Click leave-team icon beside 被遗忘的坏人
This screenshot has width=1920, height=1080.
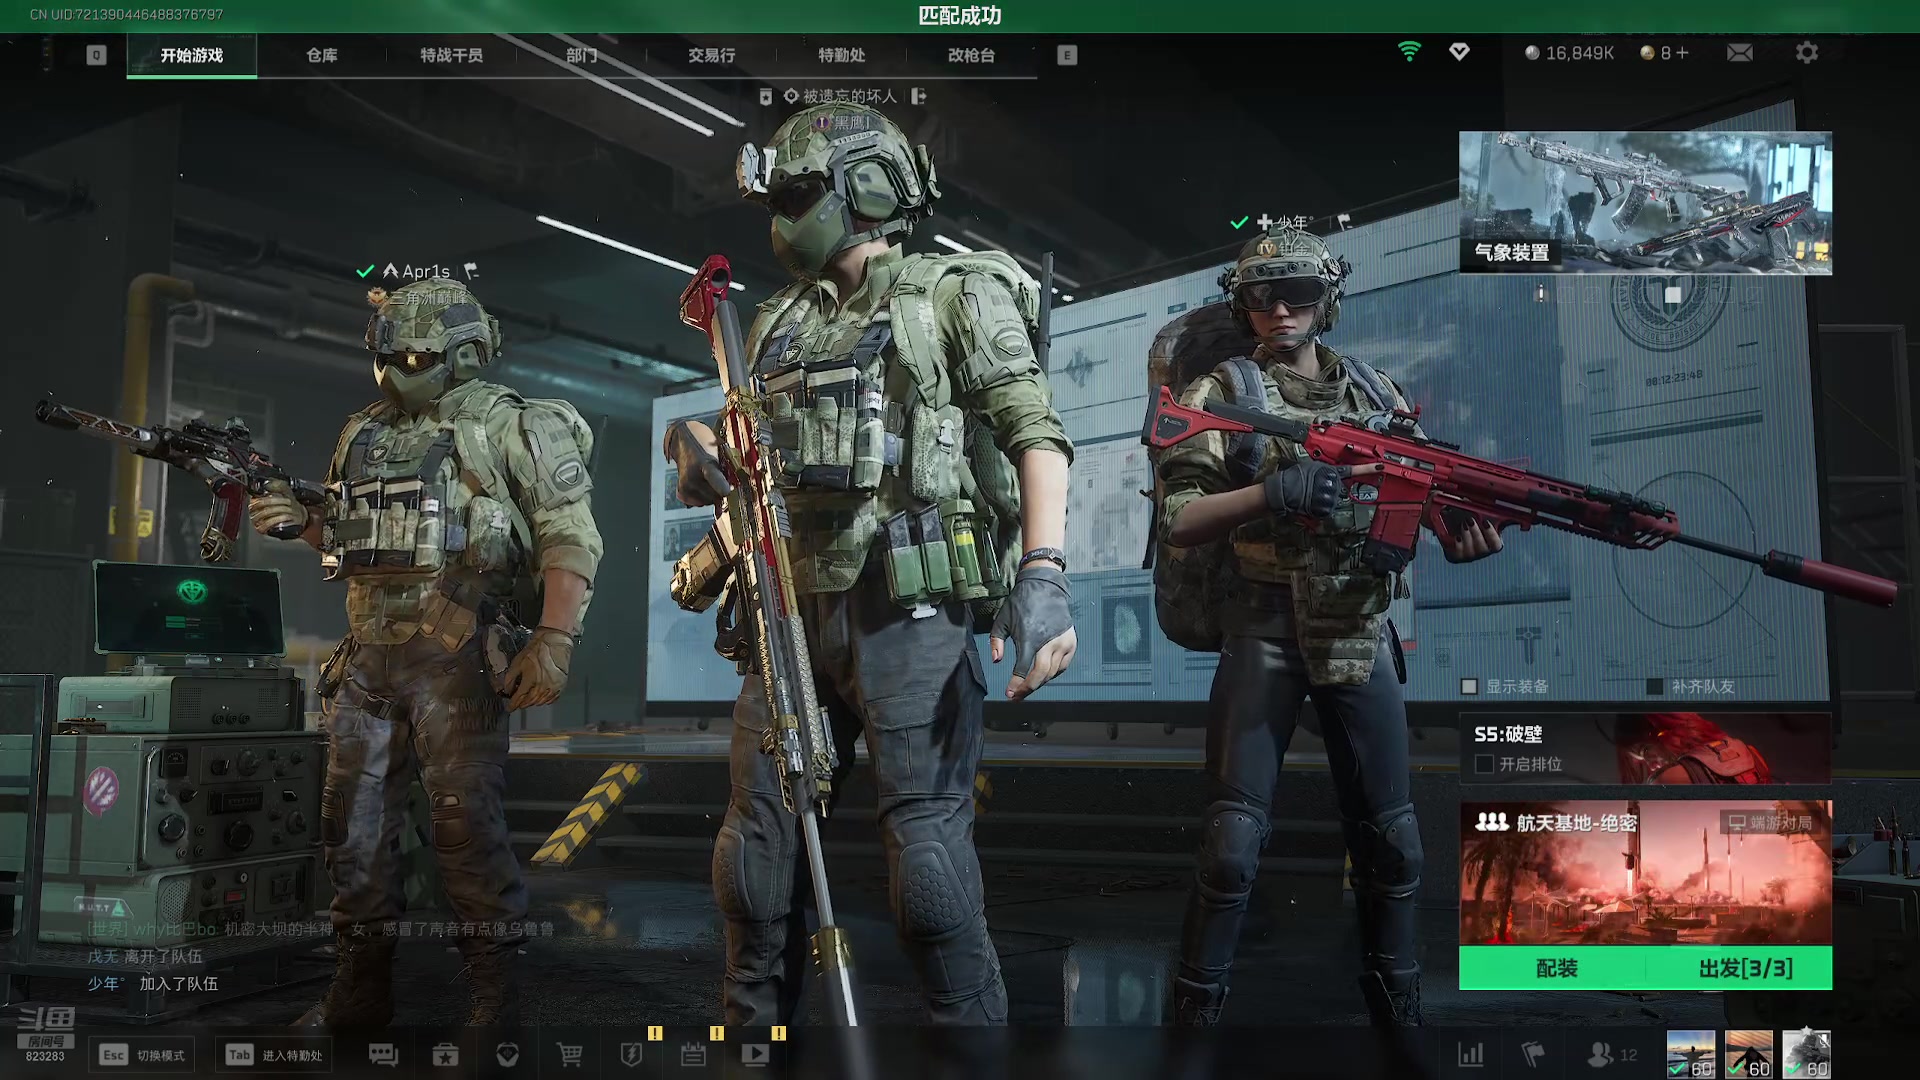919,96
